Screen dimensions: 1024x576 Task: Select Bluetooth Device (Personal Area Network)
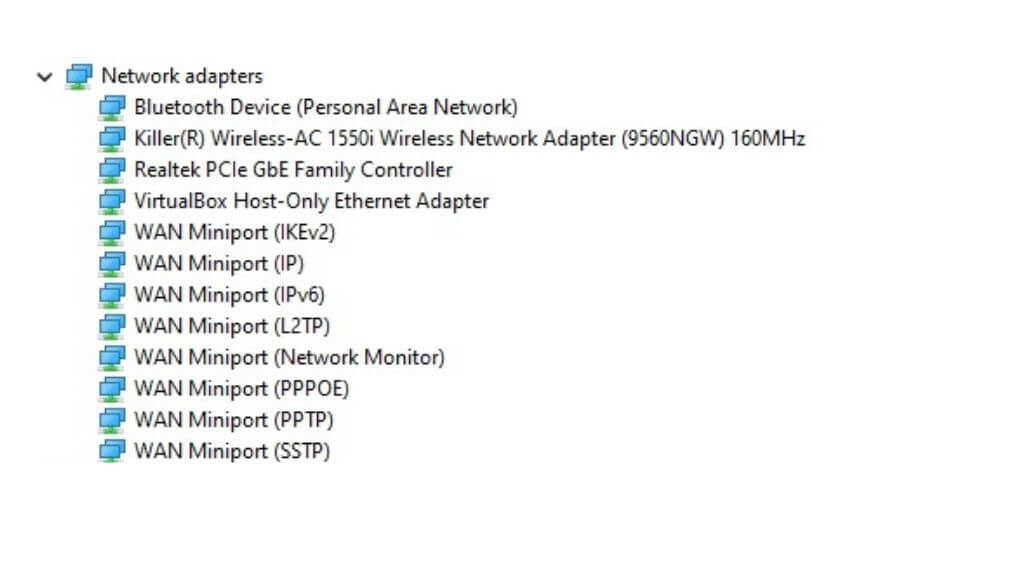click(325, 107)
